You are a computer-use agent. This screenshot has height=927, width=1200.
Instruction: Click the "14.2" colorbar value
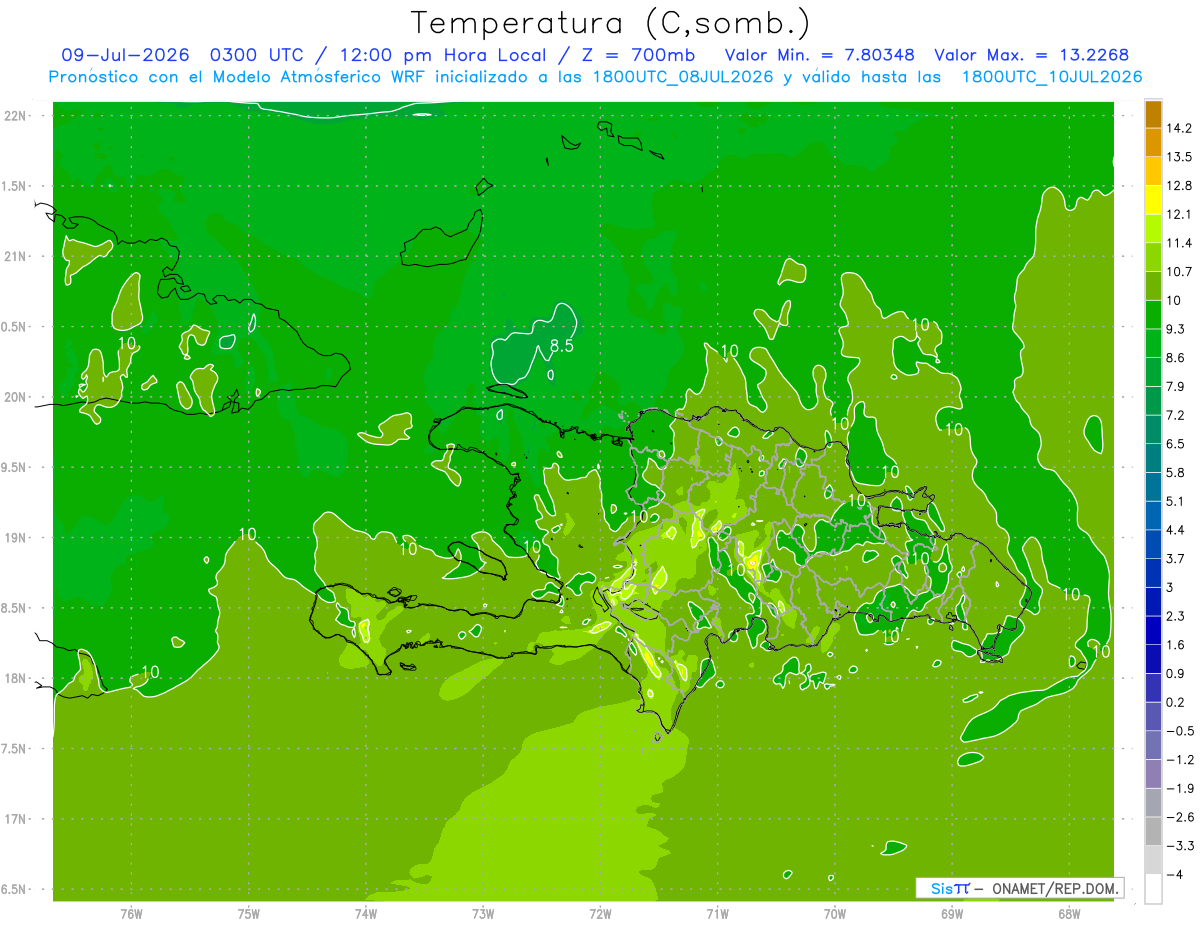[x=1179, y=128]
